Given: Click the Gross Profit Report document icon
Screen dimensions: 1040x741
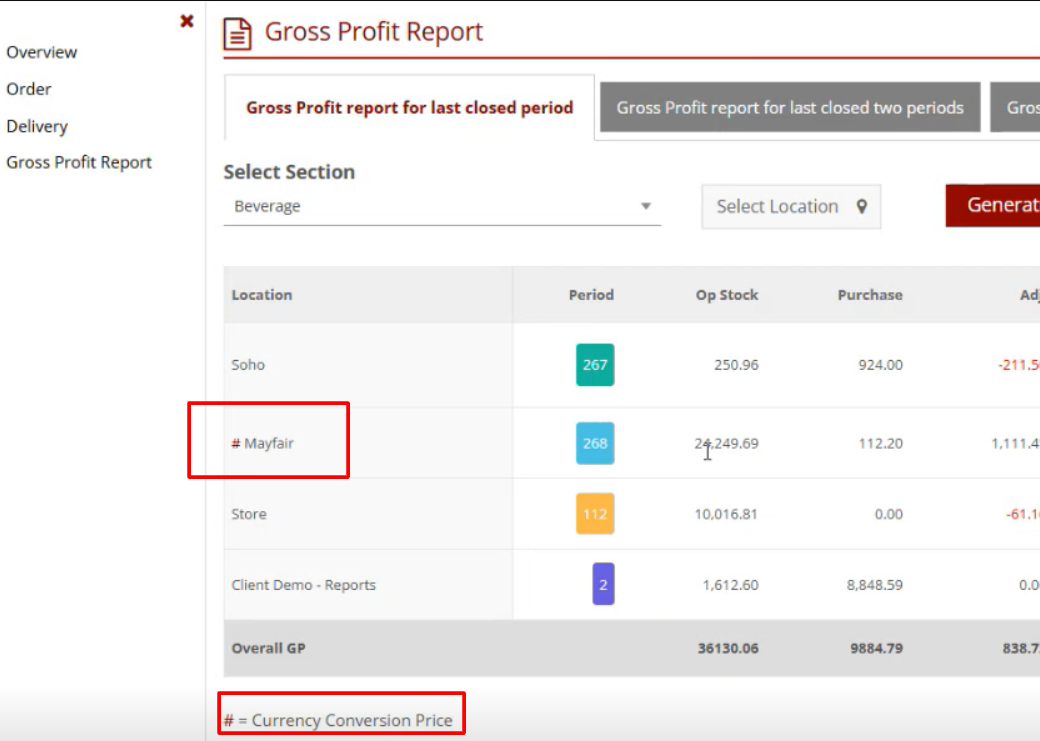Looking at the screenshot, I should 237,34.
